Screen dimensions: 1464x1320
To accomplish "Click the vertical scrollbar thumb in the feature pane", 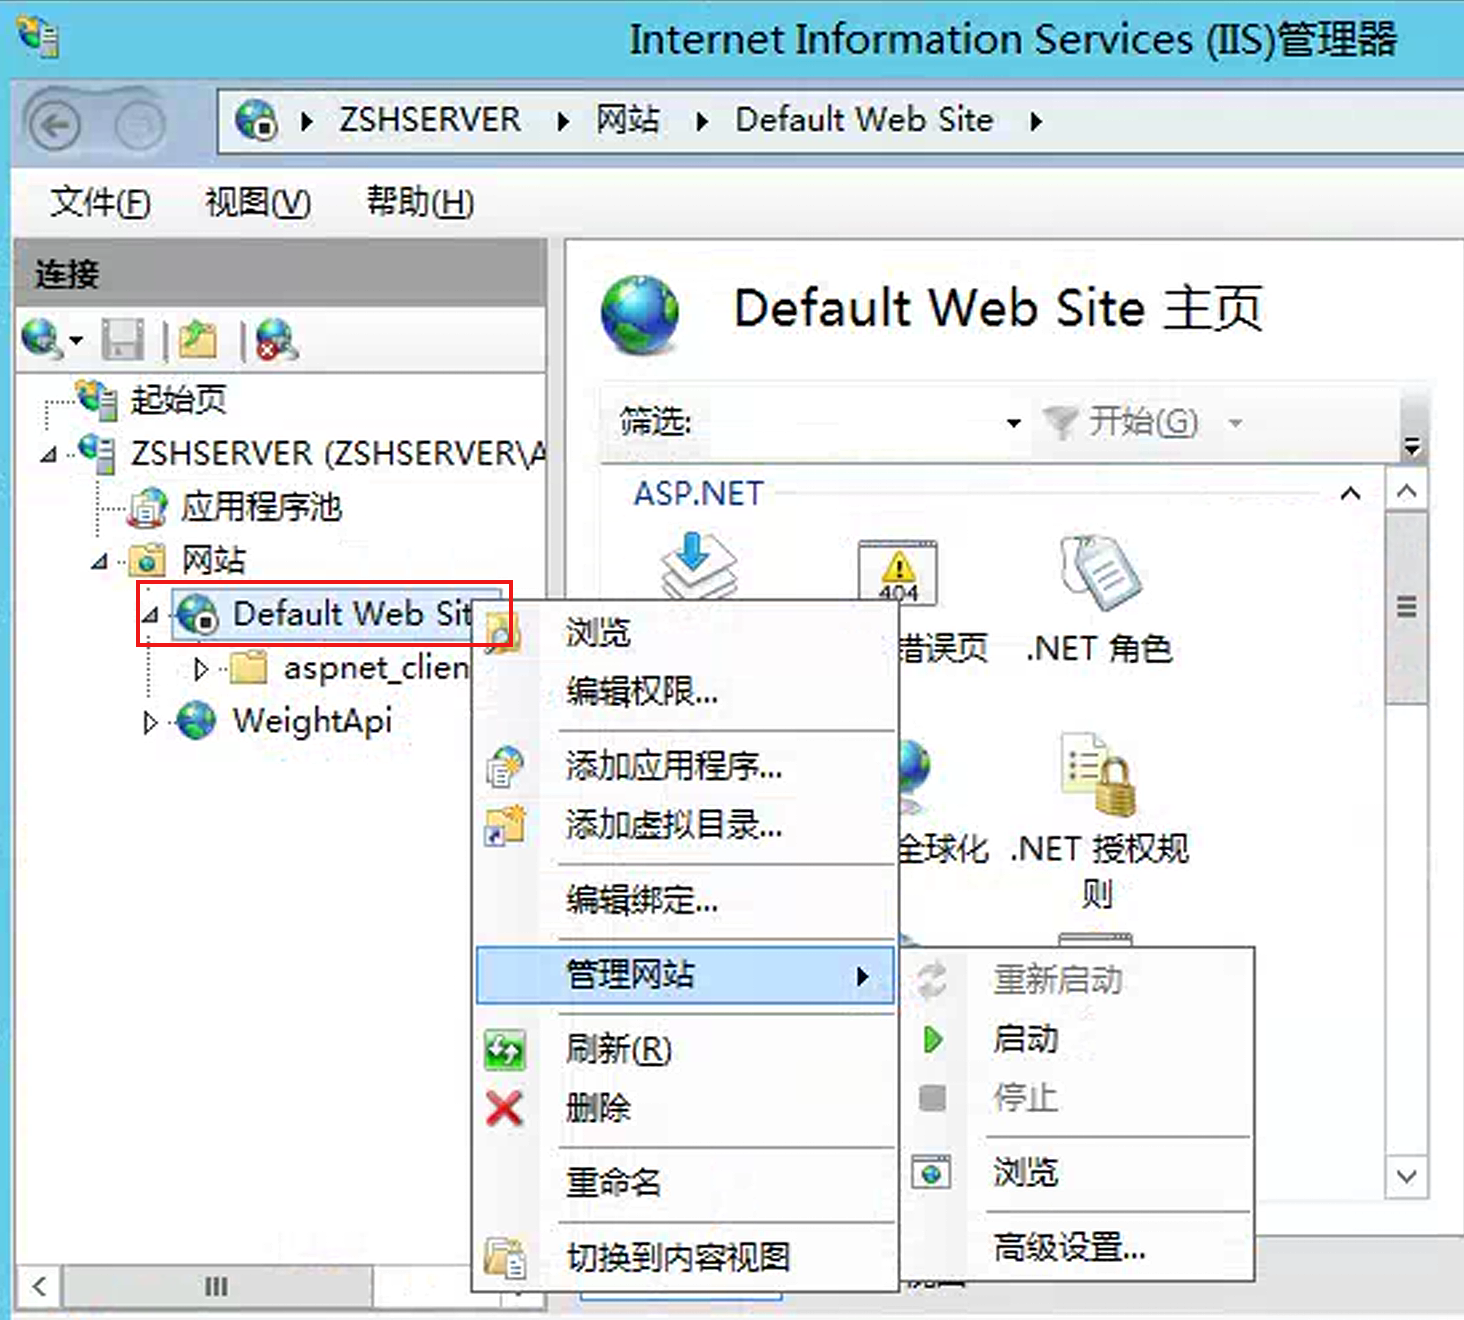I will [x=1406, y=608].
